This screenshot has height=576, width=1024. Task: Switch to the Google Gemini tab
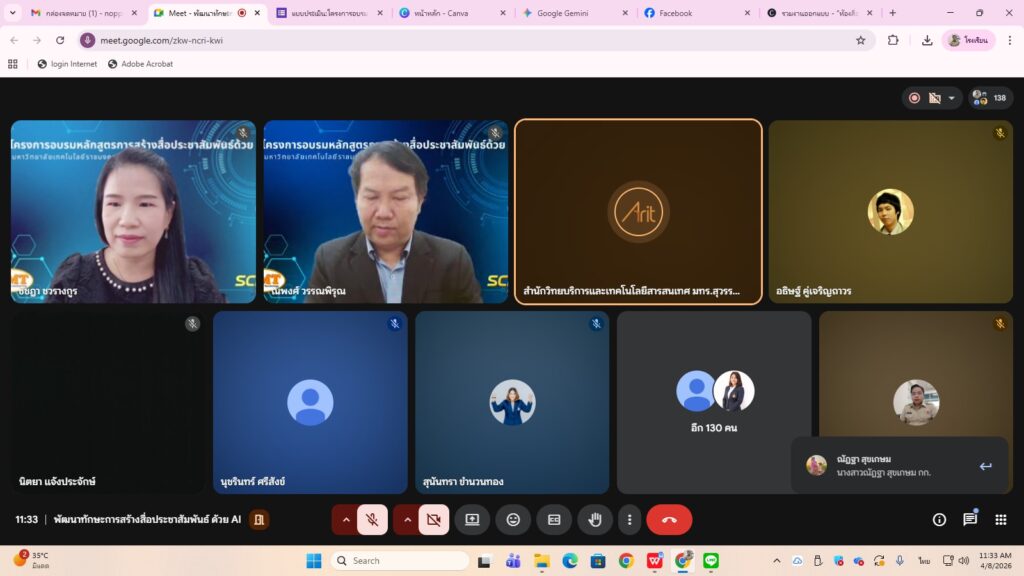coord(572,13)
